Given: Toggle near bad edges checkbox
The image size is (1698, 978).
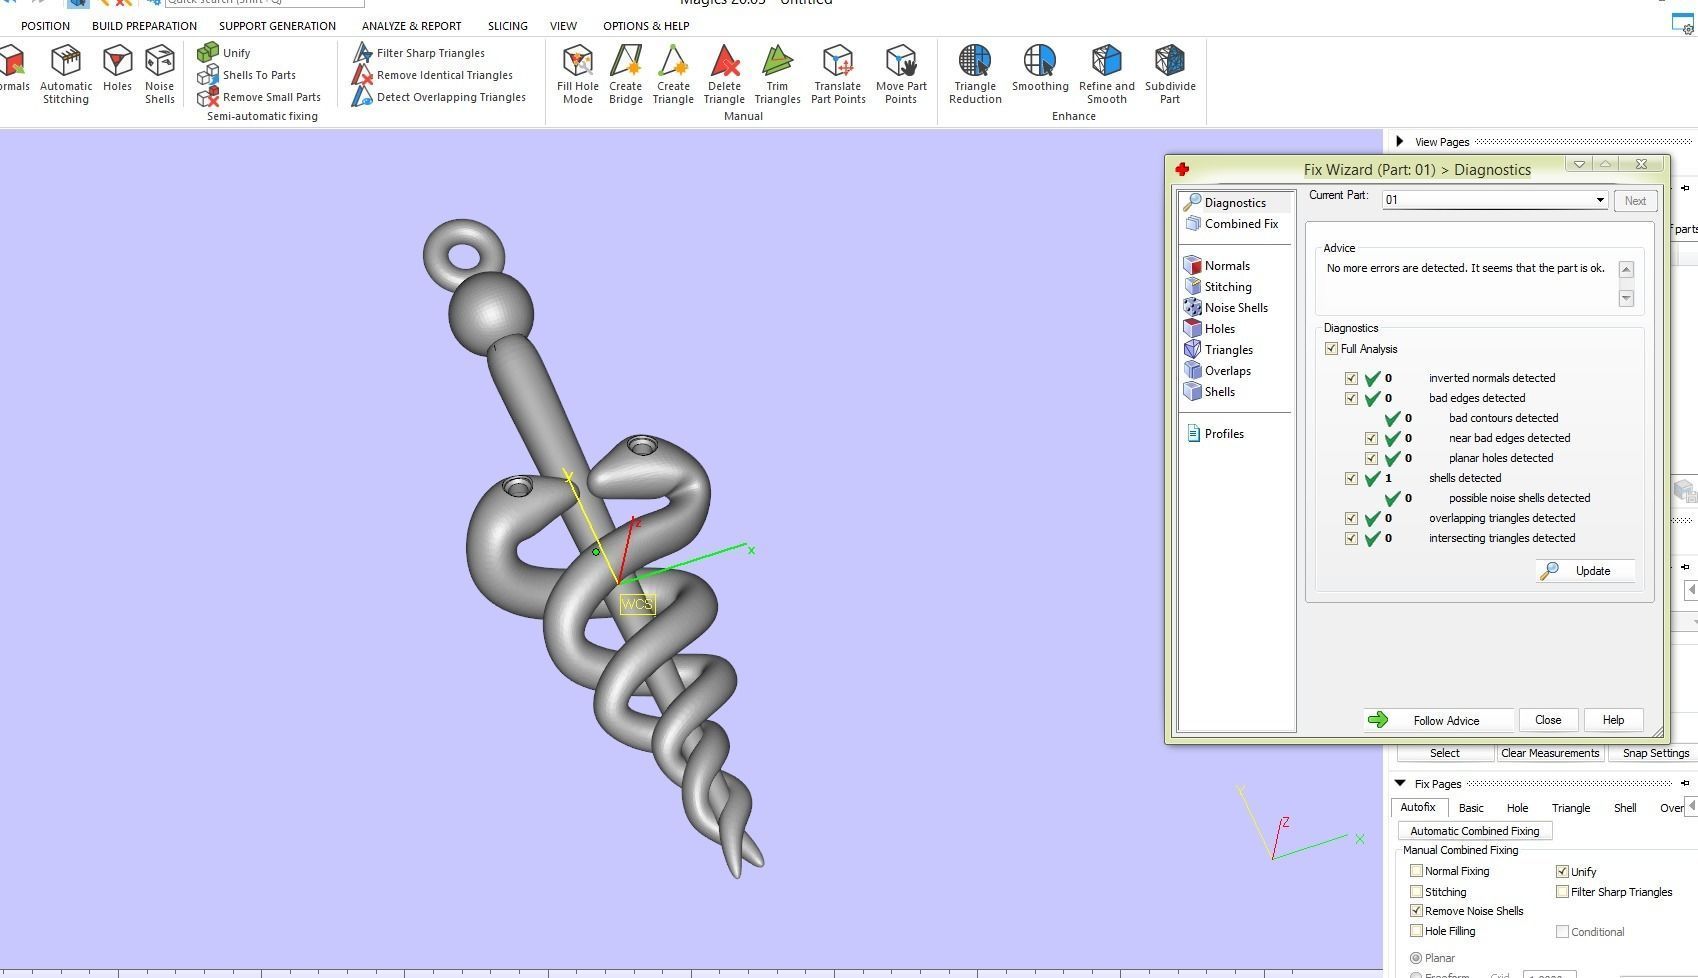Looking at the screenshot, I should coord(1371,438).
